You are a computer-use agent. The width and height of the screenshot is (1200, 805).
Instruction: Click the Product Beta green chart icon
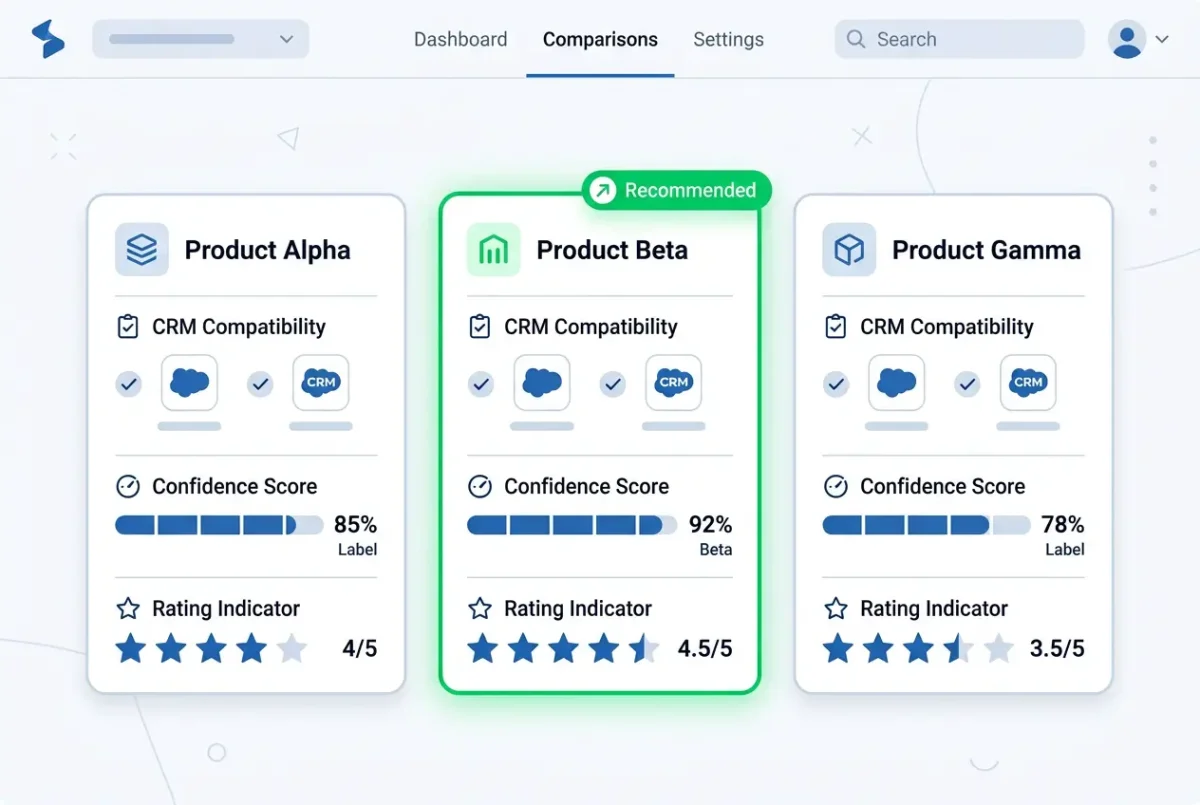[493, 249]
